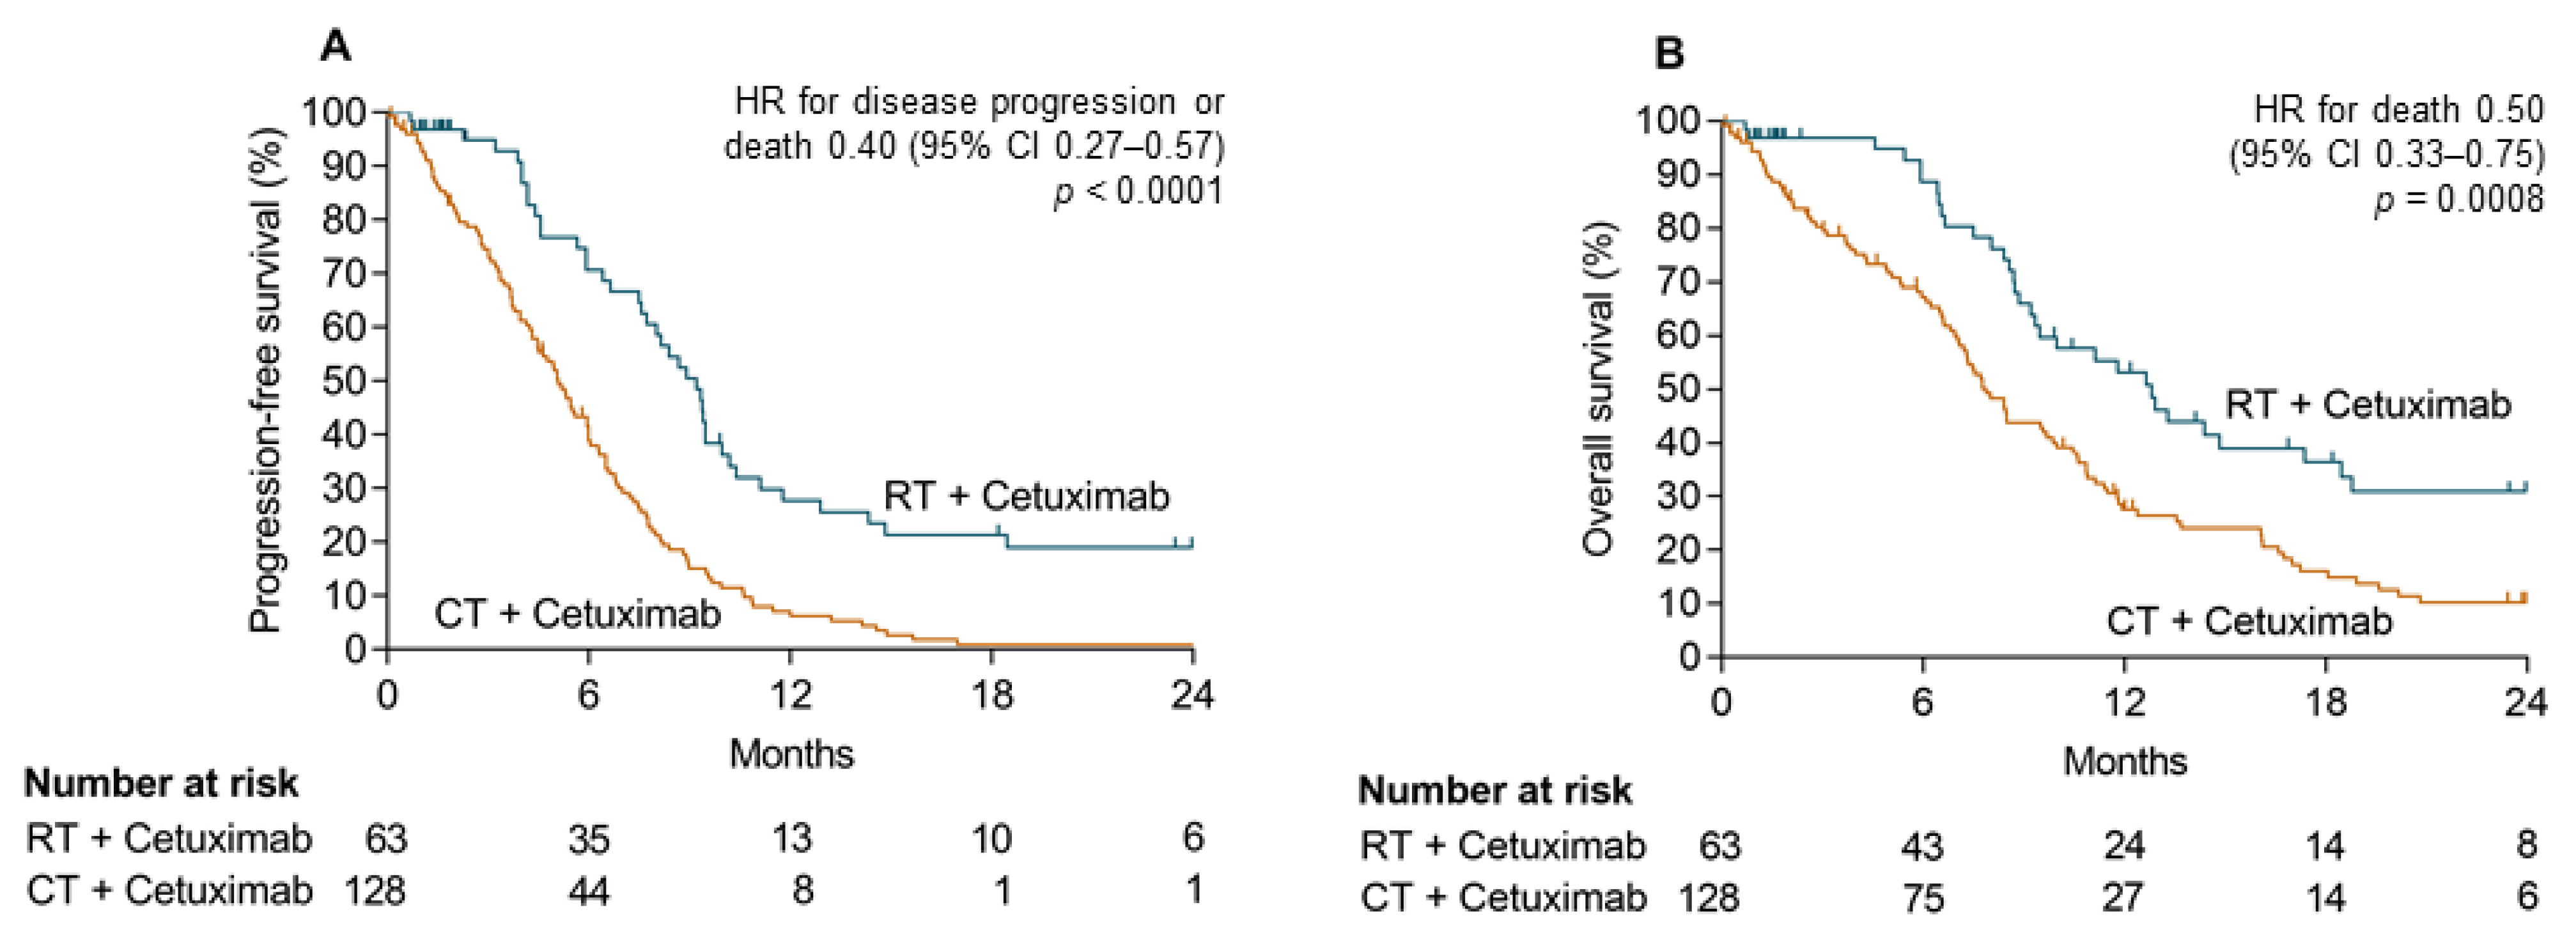Select the 'Overall survival (%)' axis title

point(1599,388)
